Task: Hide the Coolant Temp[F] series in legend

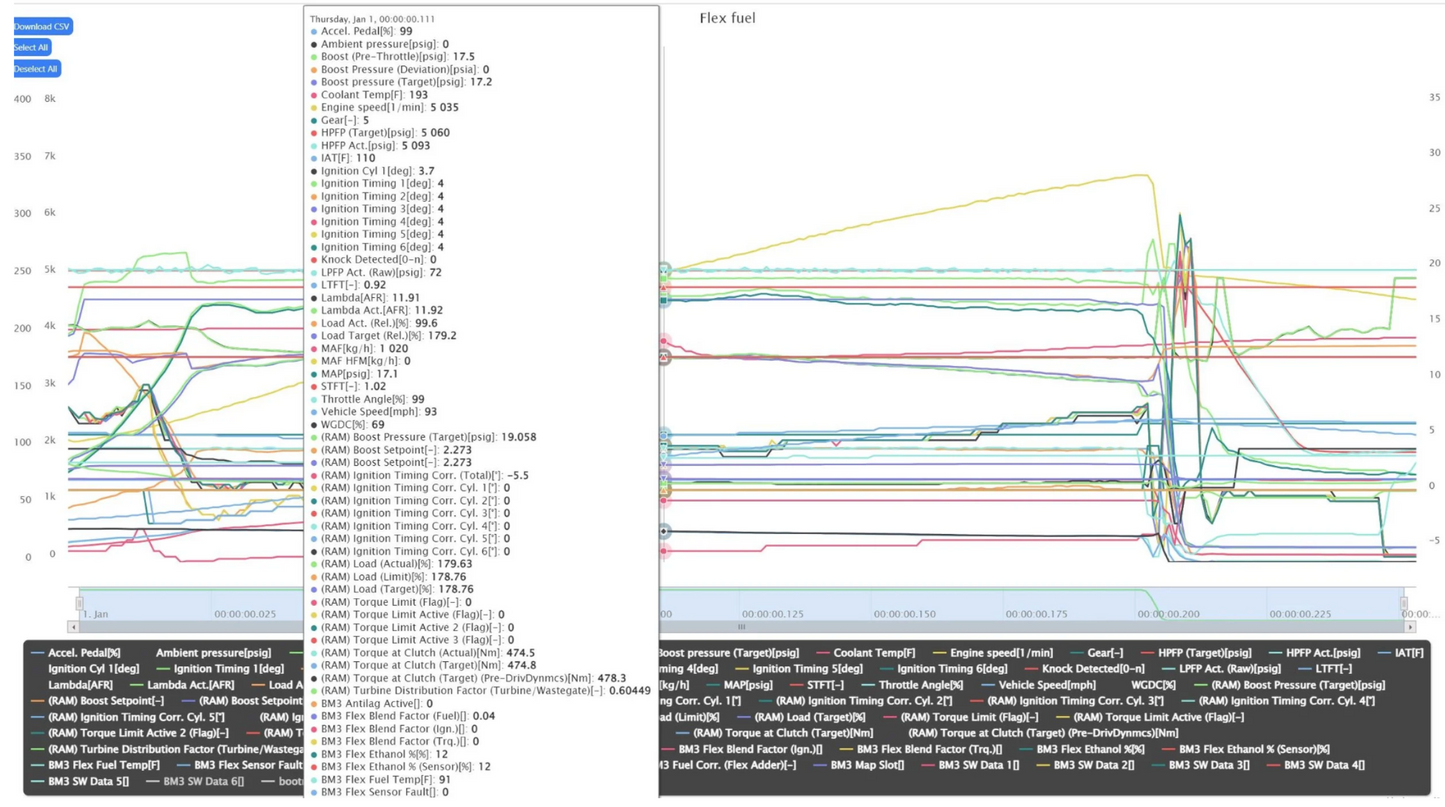Action: pos(873,652)
